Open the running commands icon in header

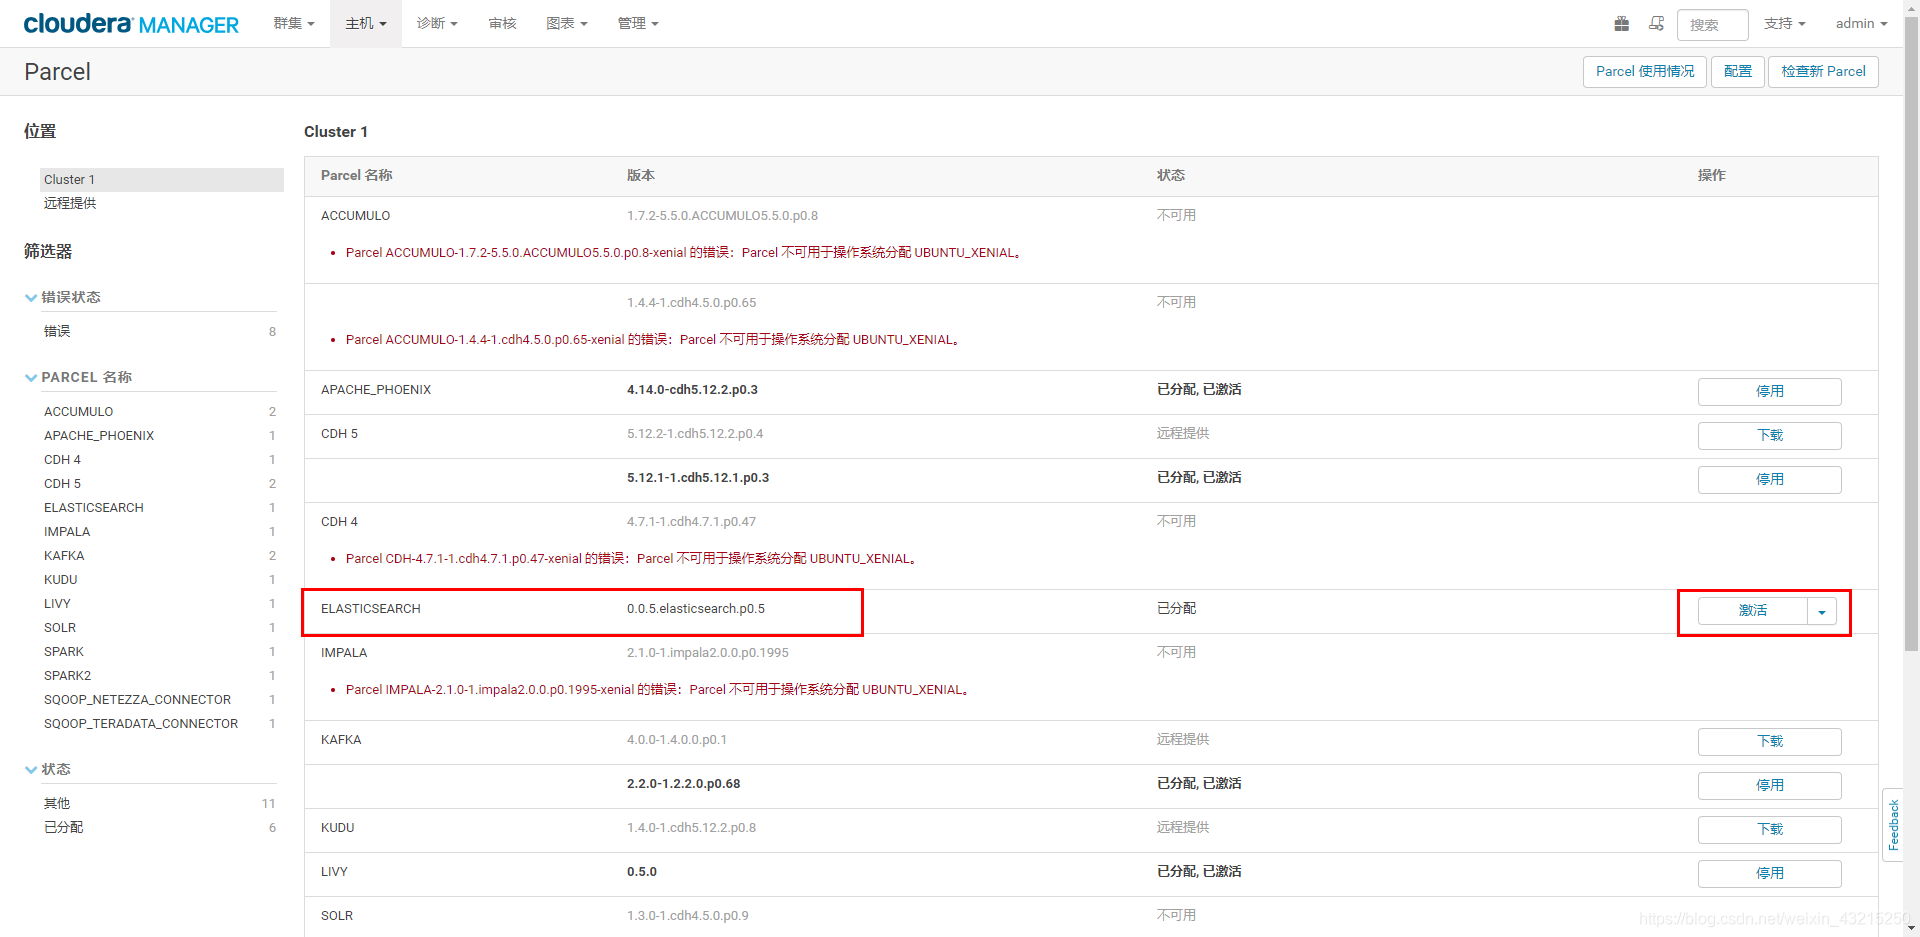pyautogui.click(x=1656, y=23)
